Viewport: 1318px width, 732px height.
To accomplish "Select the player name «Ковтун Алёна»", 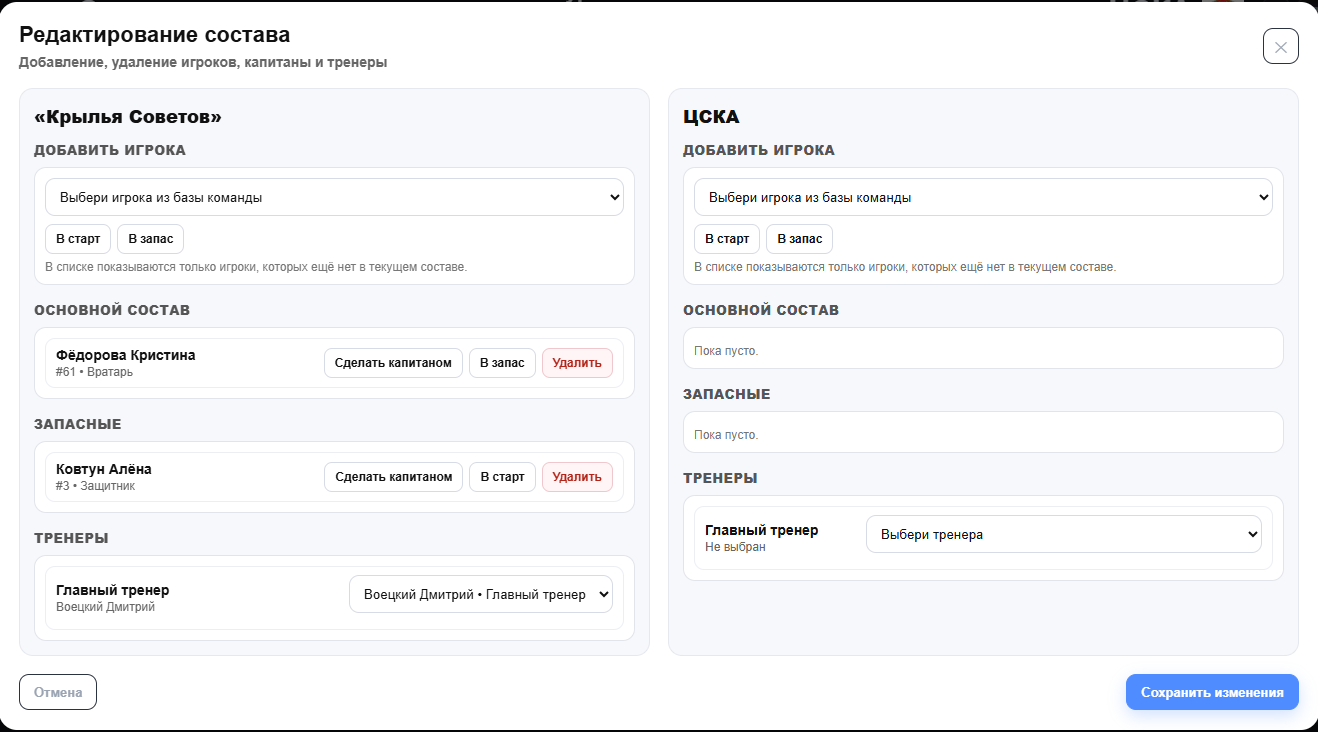I will click(104, 469).
